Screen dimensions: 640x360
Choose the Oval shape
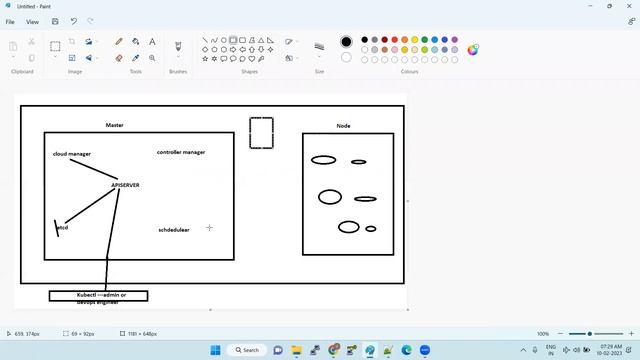[224, 40]
